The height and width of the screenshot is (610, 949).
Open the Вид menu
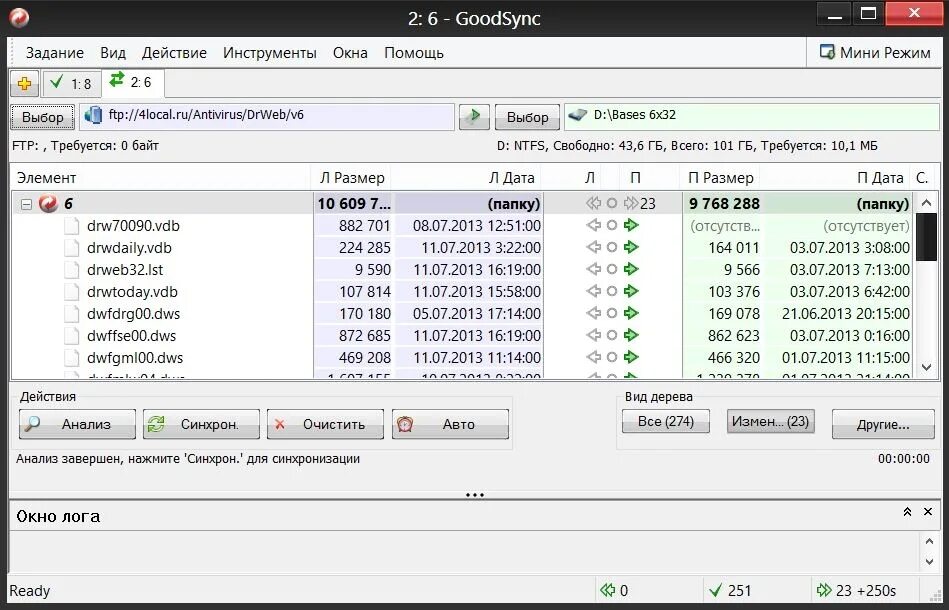(113, 53)
